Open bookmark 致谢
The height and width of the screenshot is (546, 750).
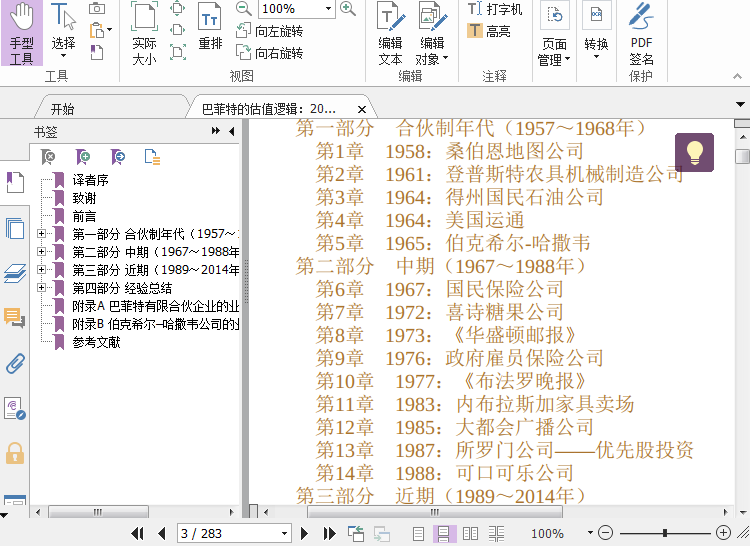pos(84,198)
